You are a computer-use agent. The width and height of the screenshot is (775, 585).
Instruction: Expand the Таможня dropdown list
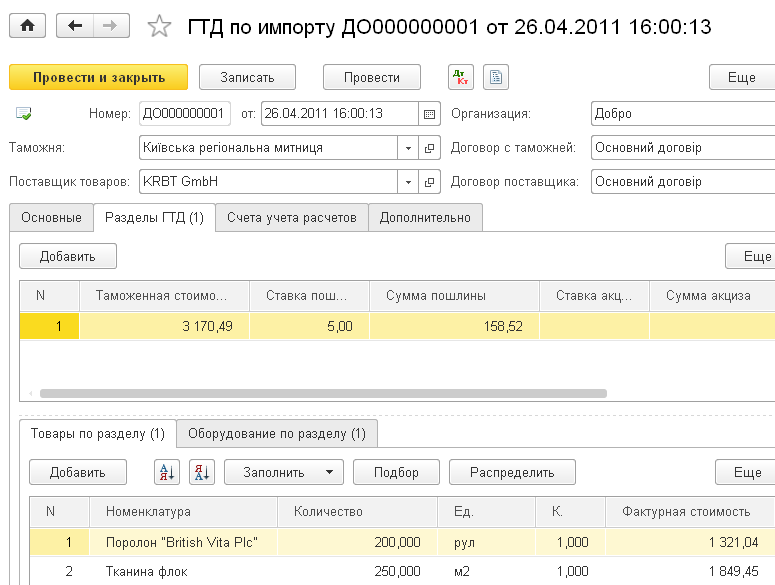[408, 148]
